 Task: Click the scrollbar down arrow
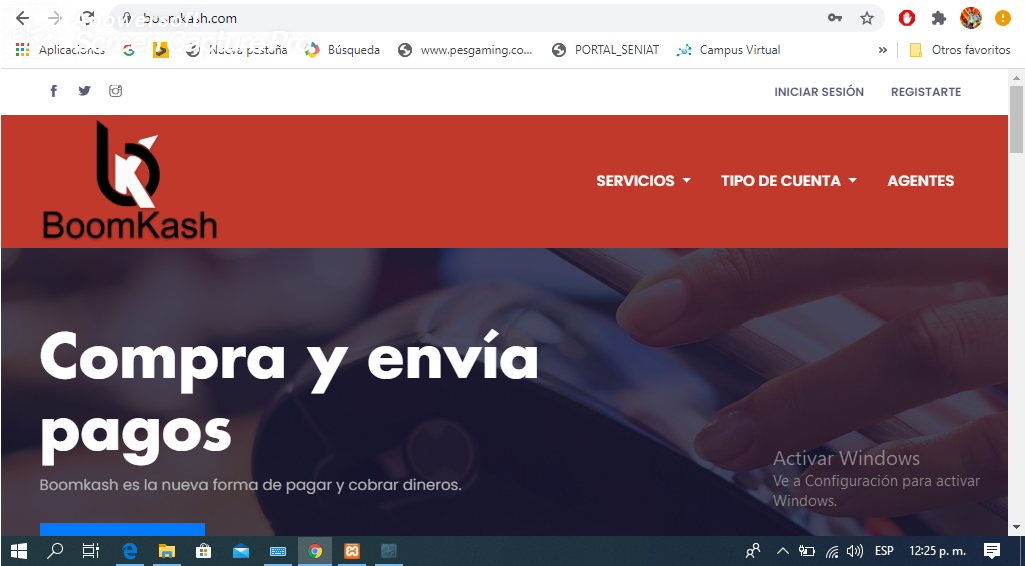[x=1016, y=527]
